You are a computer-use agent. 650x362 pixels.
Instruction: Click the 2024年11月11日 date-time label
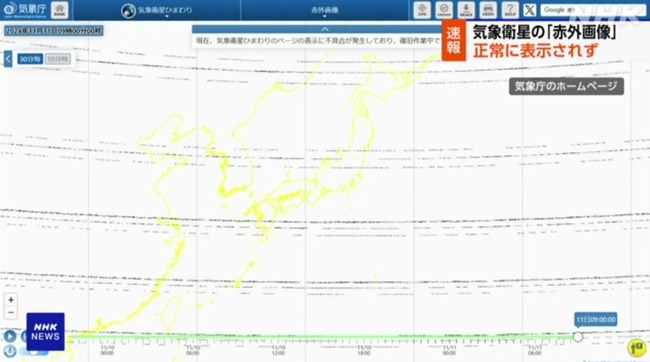tap(54, 31)
